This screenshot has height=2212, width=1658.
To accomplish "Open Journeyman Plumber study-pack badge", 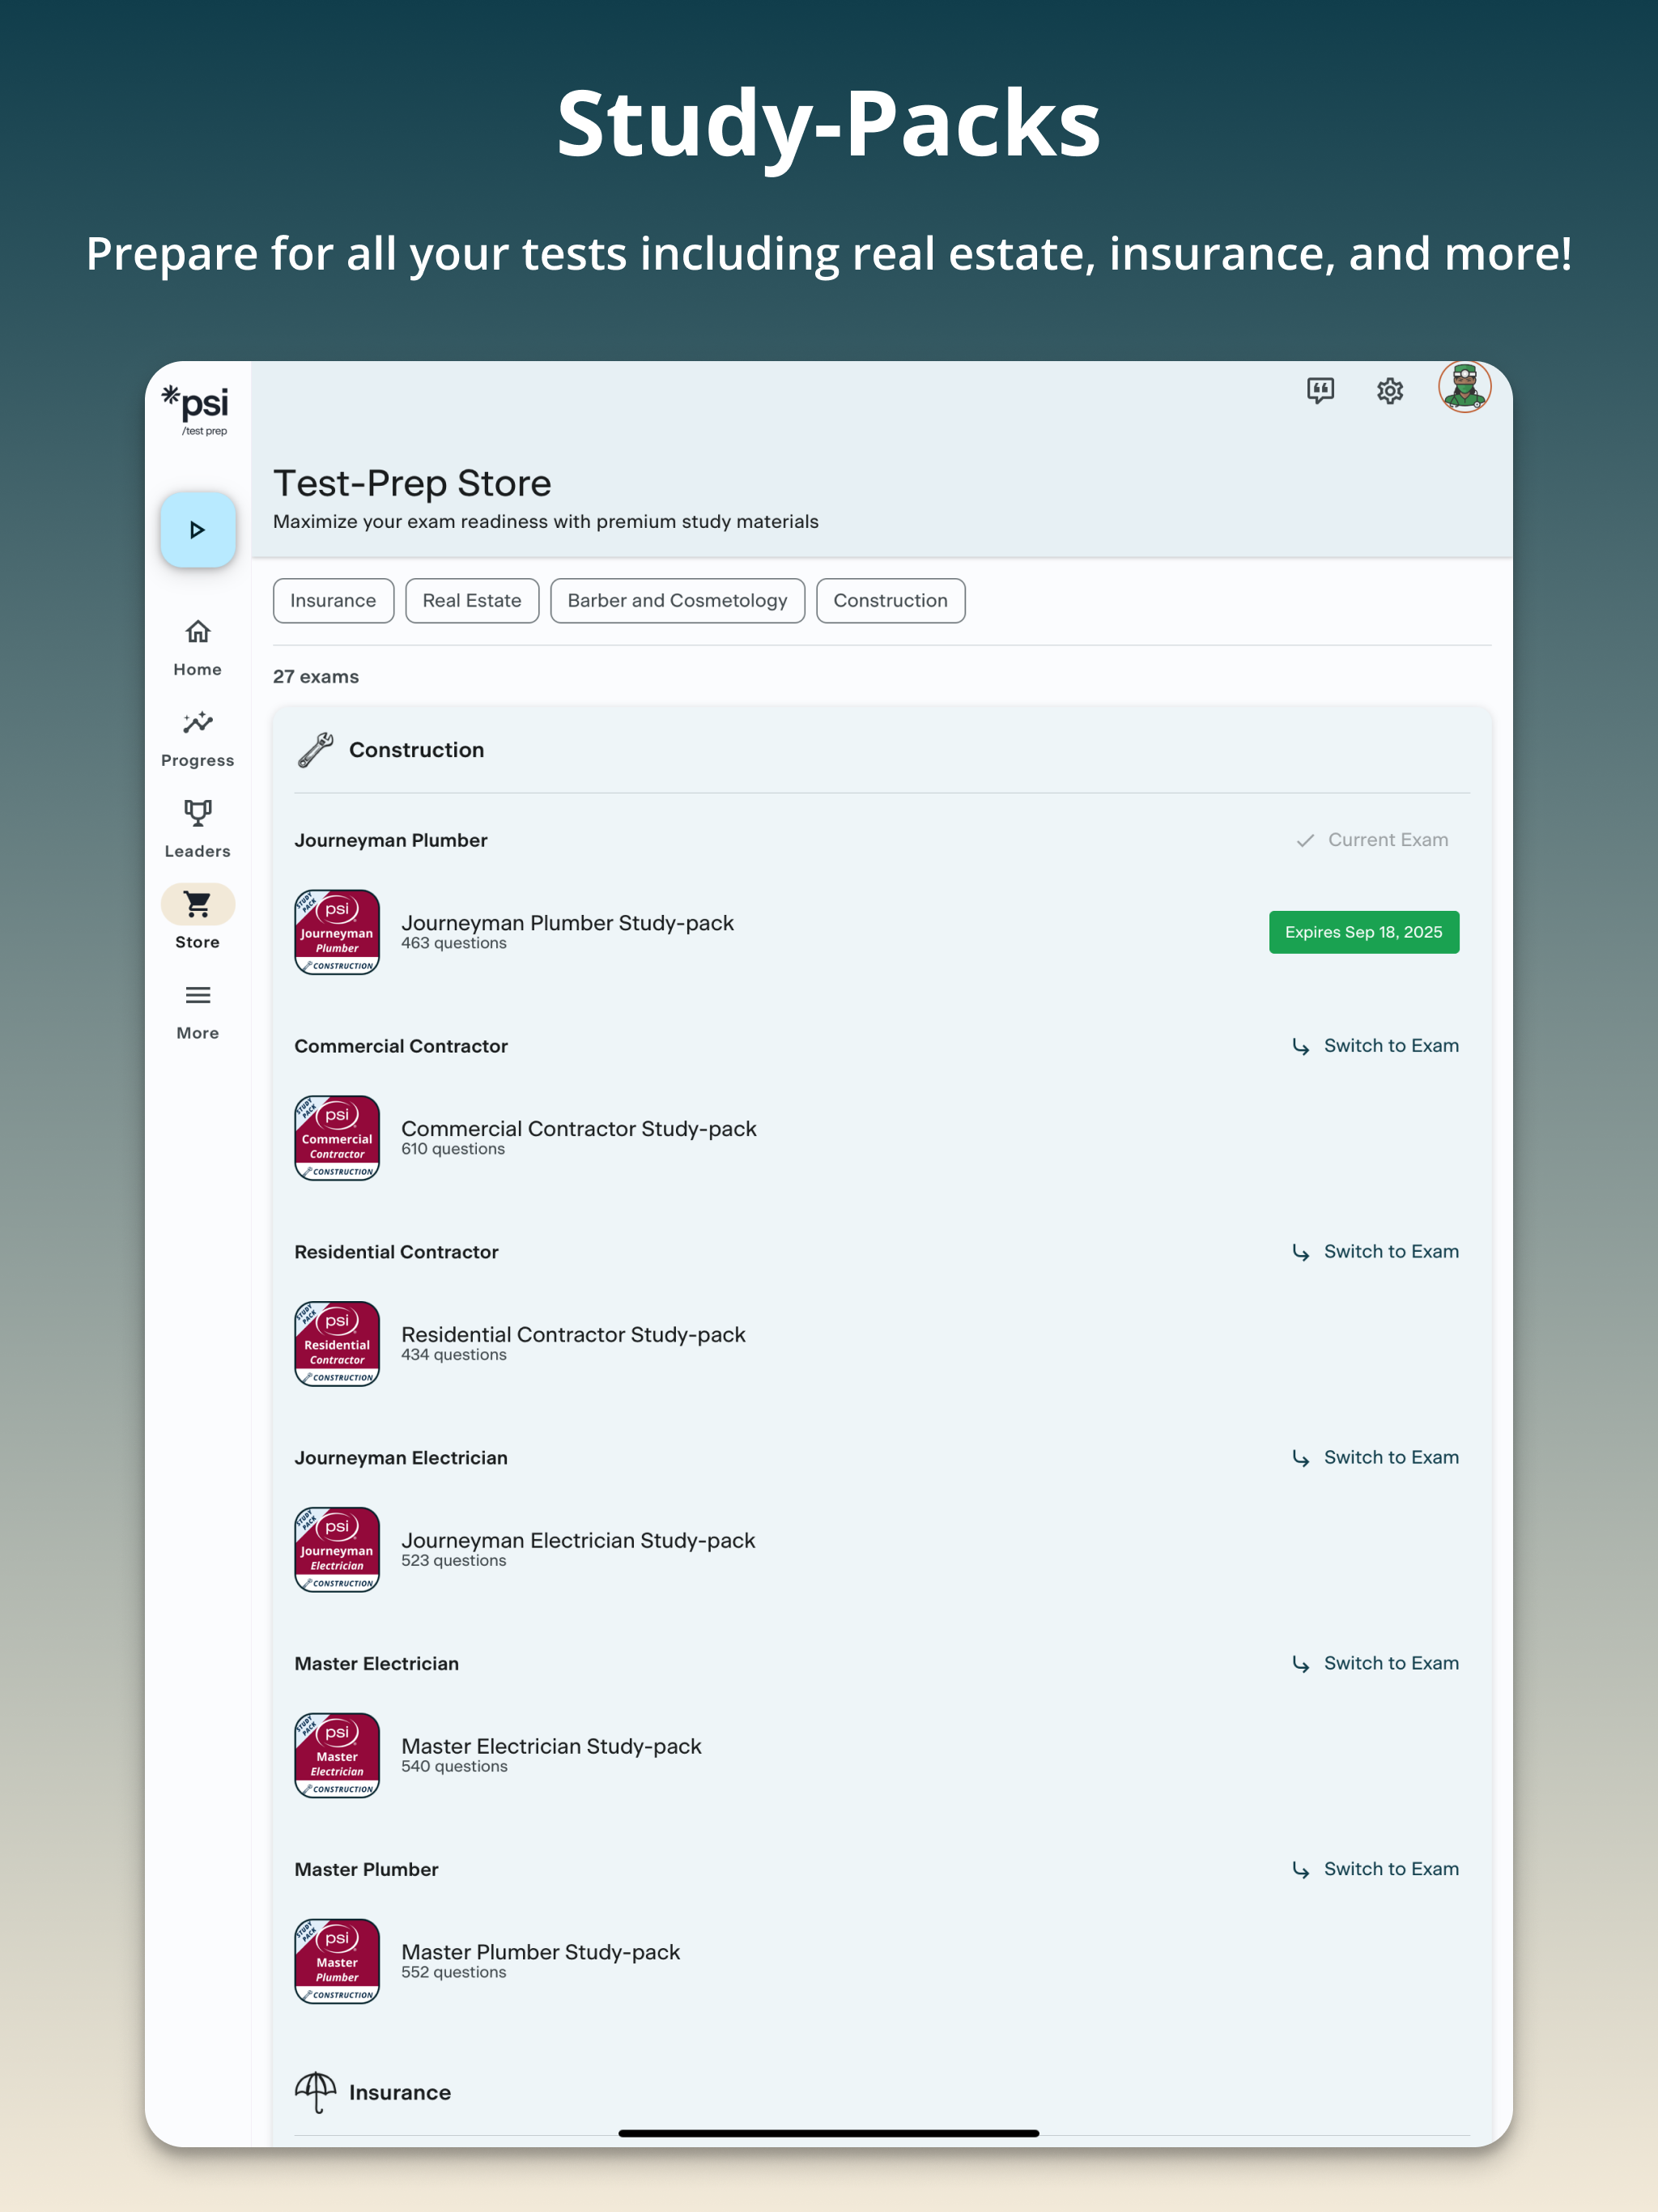I will tap(337, 932).
